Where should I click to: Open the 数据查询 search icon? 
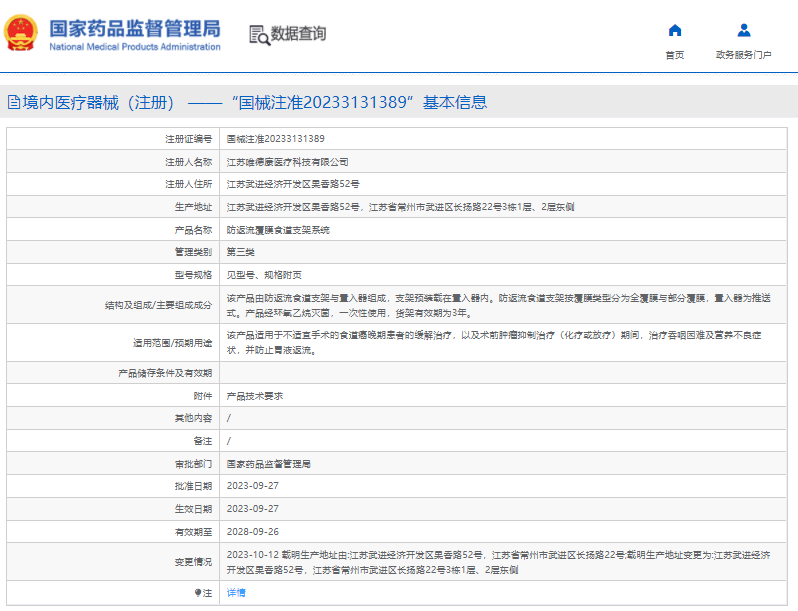[260, 35]
